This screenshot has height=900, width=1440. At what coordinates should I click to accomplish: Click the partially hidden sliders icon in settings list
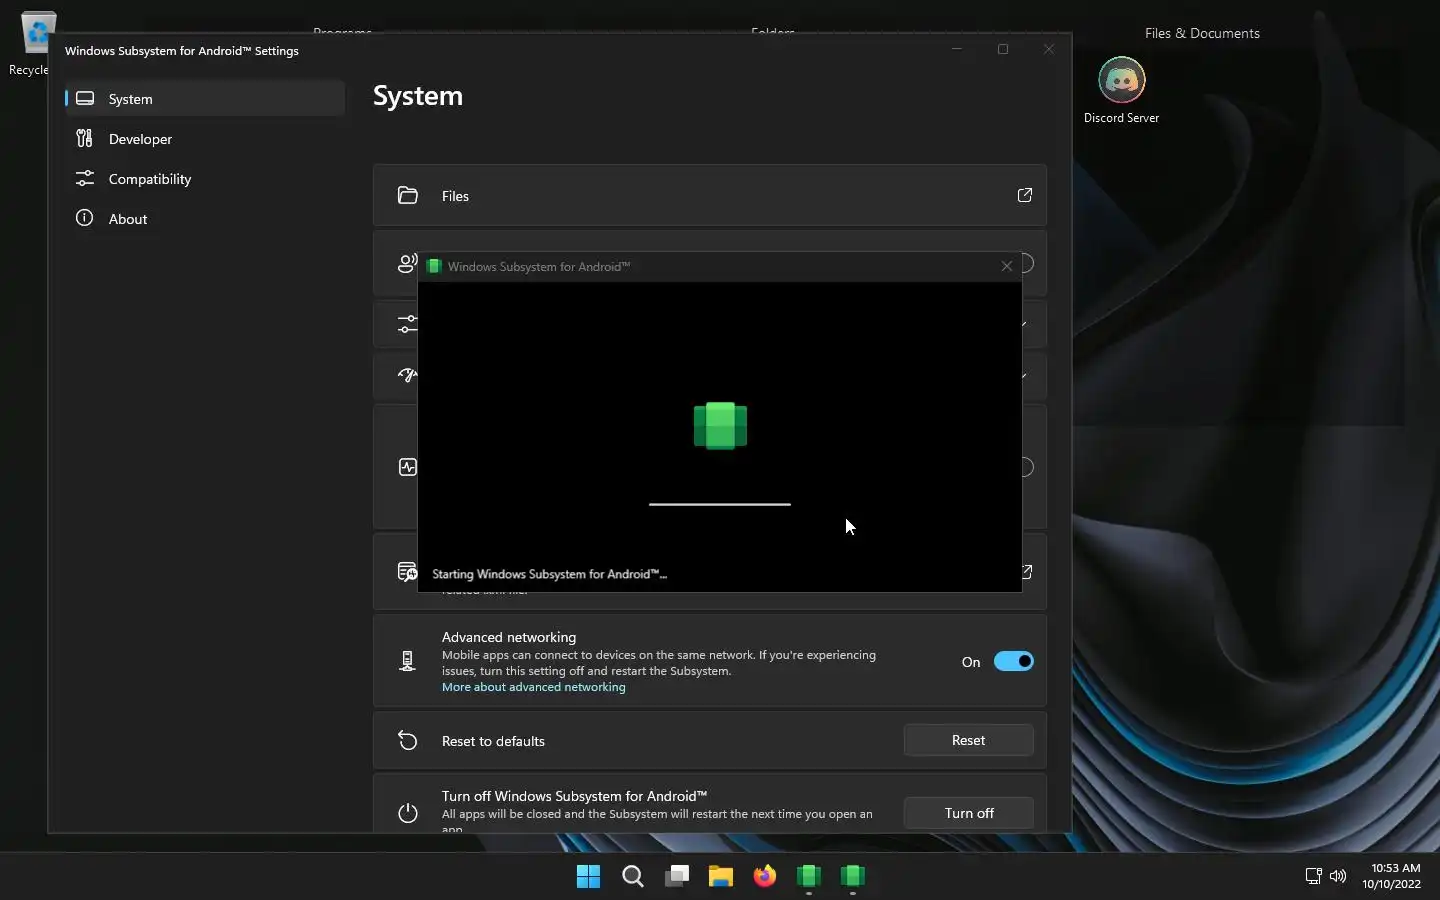pos(407,324)
